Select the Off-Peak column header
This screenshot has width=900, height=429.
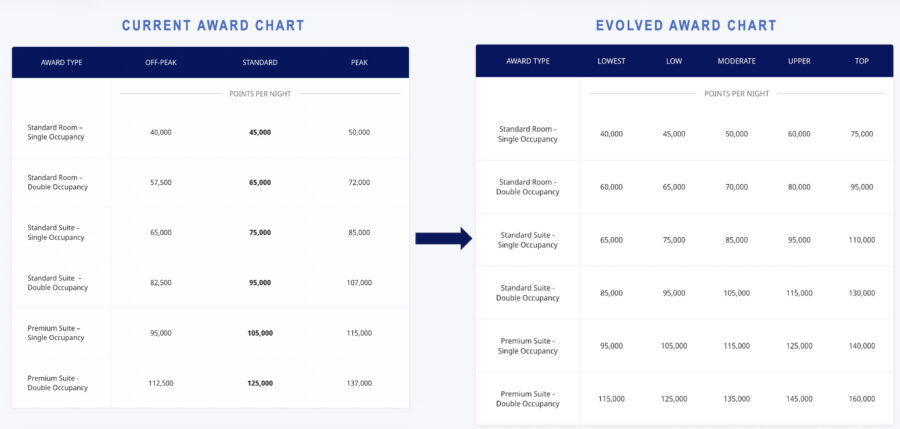160,62
